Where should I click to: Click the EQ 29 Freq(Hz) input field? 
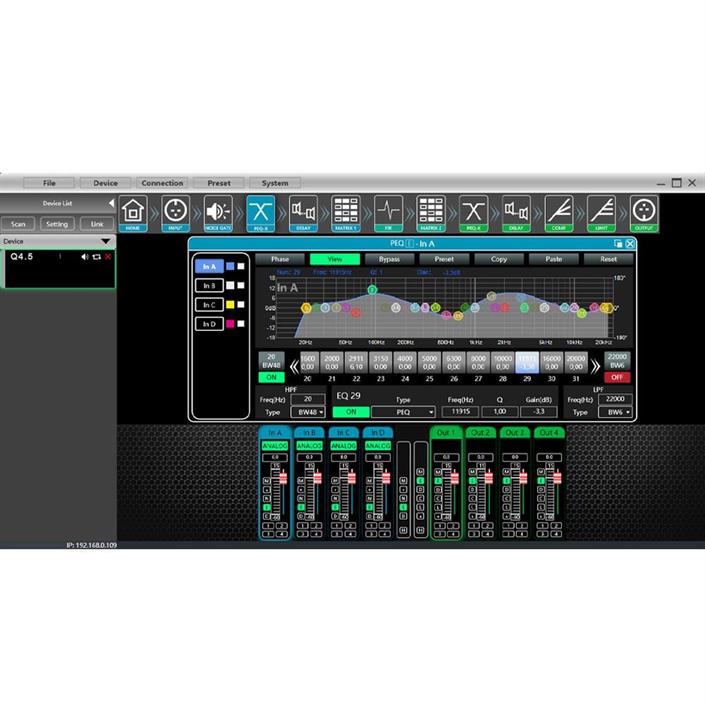(460, 412)
